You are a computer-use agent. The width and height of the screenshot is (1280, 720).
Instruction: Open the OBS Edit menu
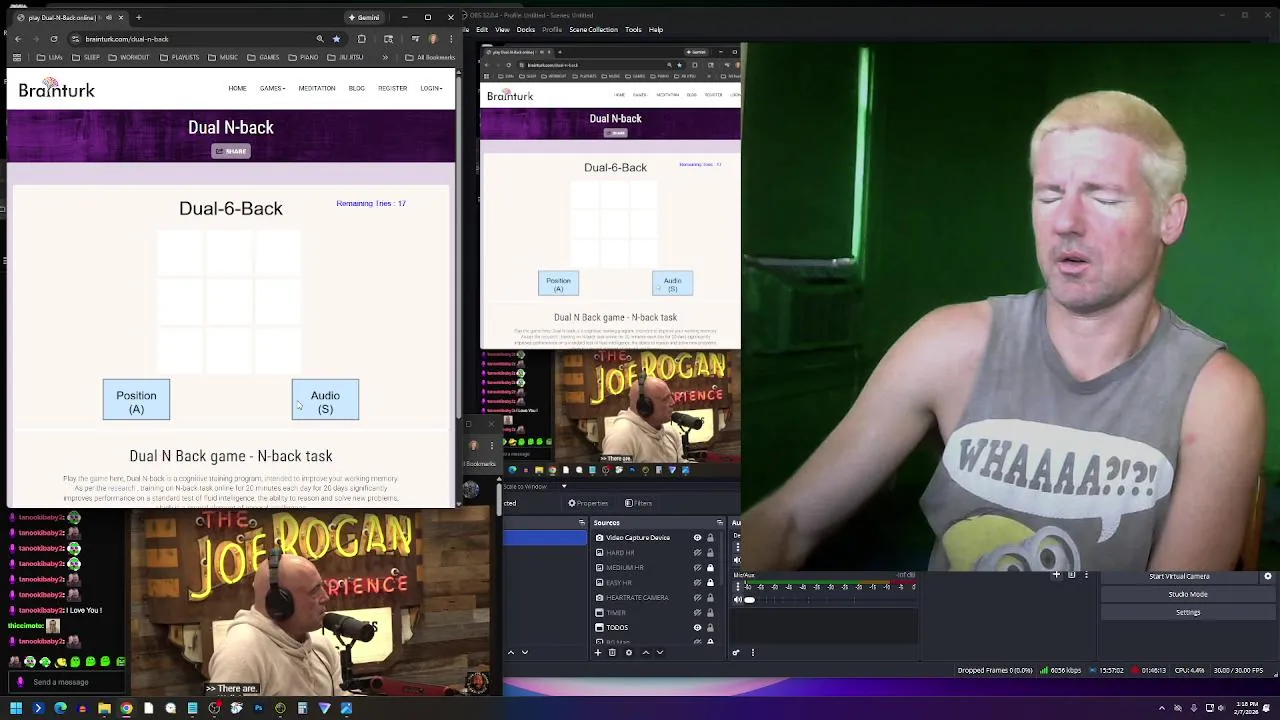tap(482, 30)
